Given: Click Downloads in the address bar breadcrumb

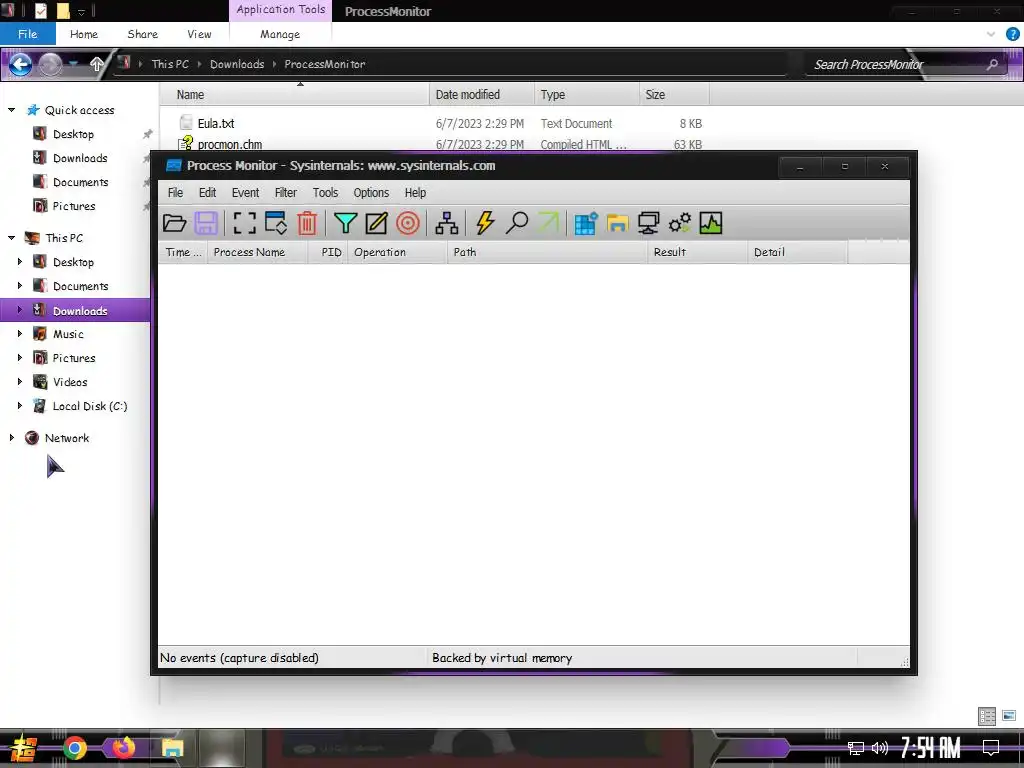Looking at the screenshot, I should 237,64.
